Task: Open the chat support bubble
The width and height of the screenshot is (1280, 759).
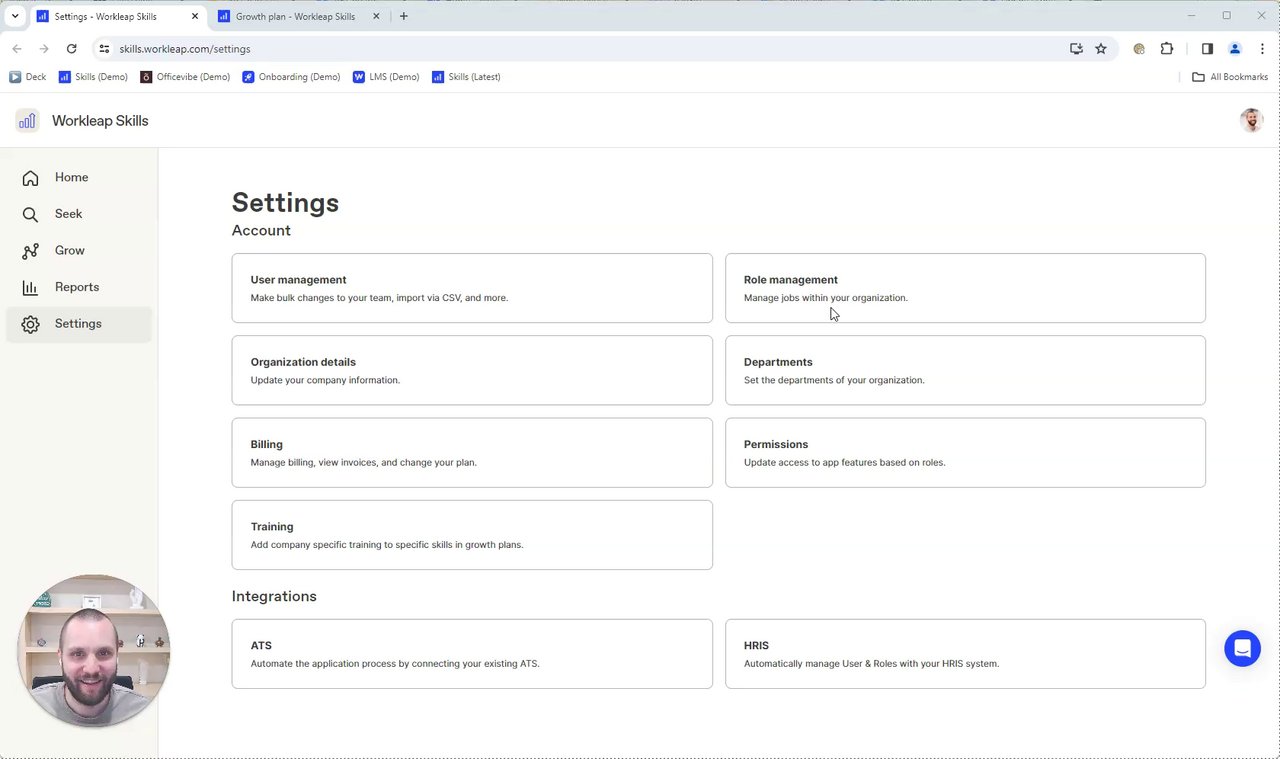Action: pyautogui.click(x=1242, y=648)
